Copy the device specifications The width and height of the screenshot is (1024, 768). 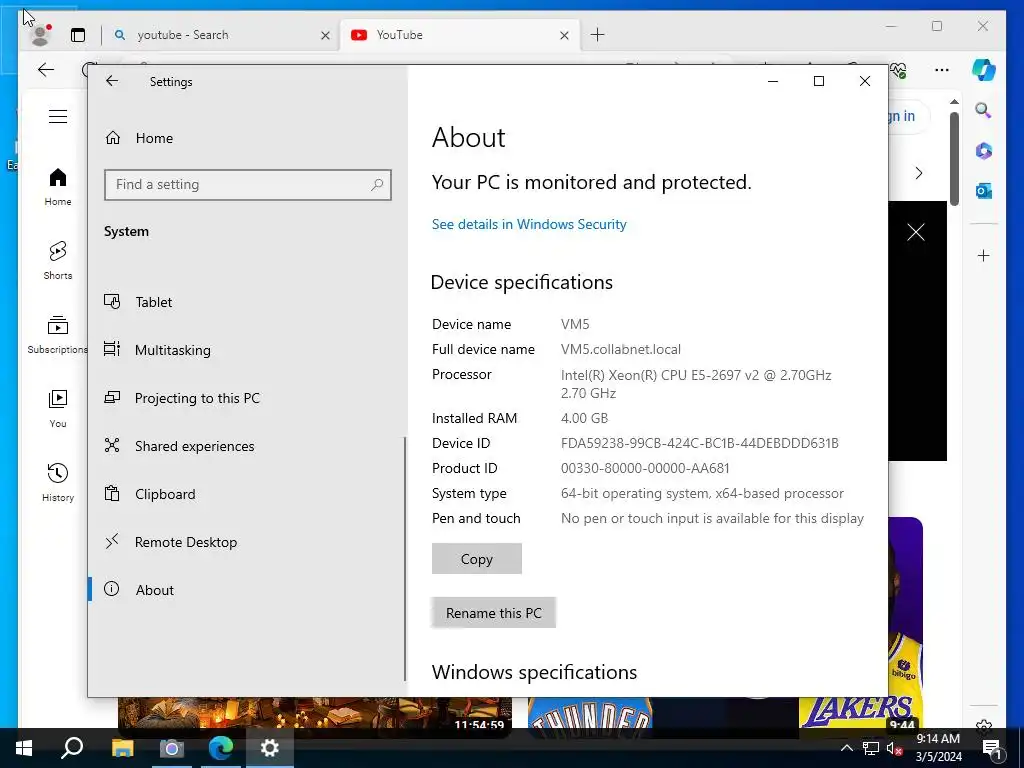(x=477, y=559)
